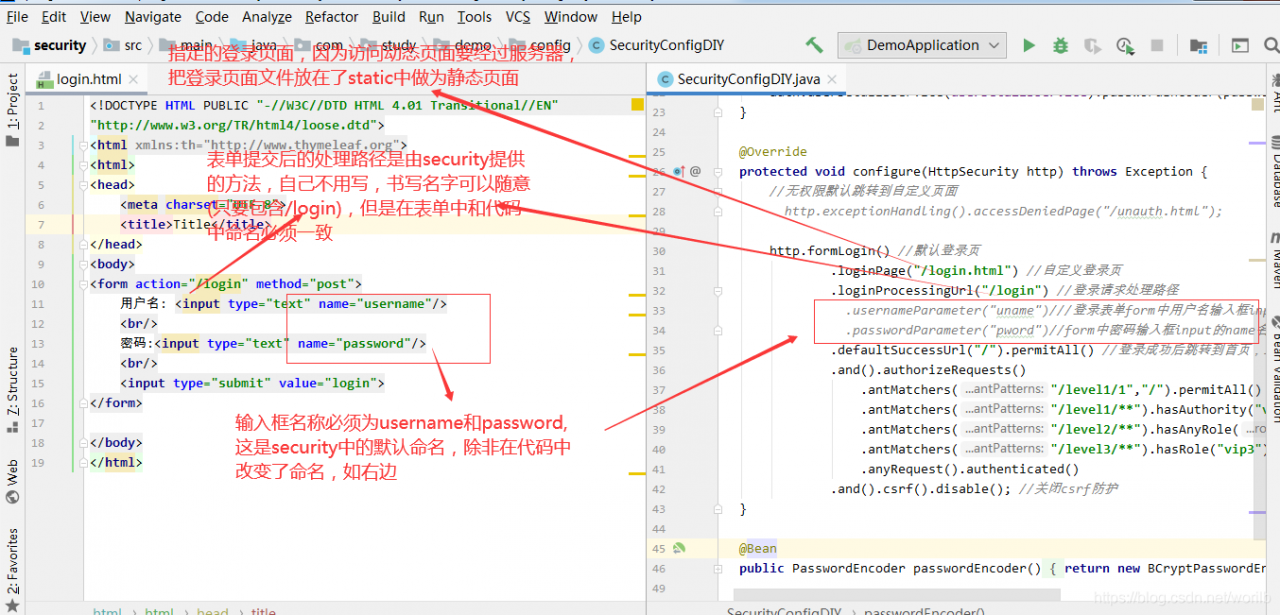The height and width of the screenshot is (615, 1280).
Task: Click .and().csrf().disable() on line 42
Action: click(x=920, y=489)
